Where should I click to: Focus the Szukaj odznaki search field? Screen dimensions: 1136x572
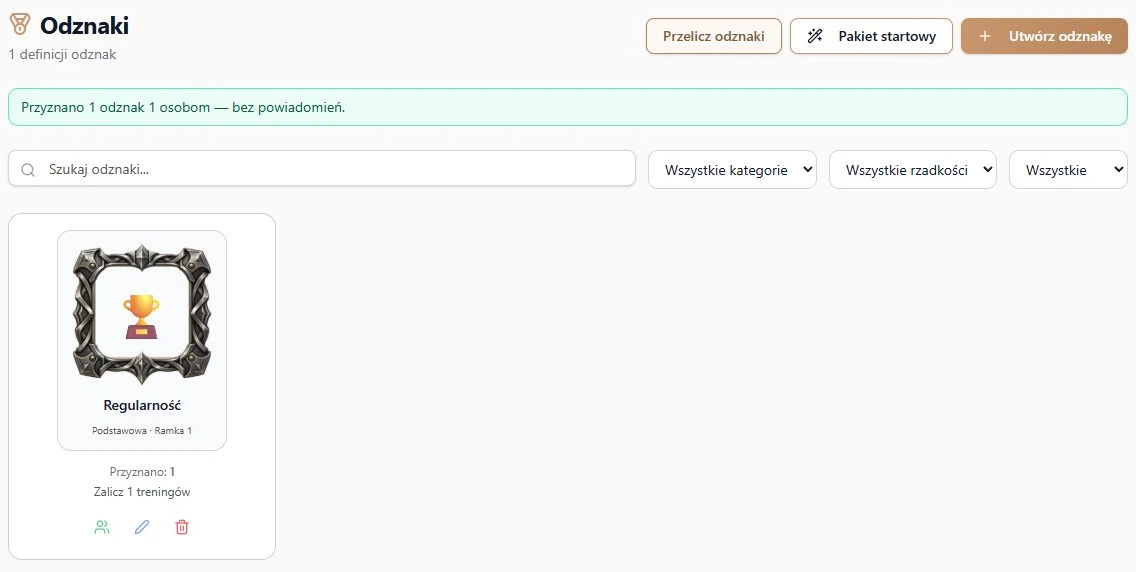click(322, 169)
